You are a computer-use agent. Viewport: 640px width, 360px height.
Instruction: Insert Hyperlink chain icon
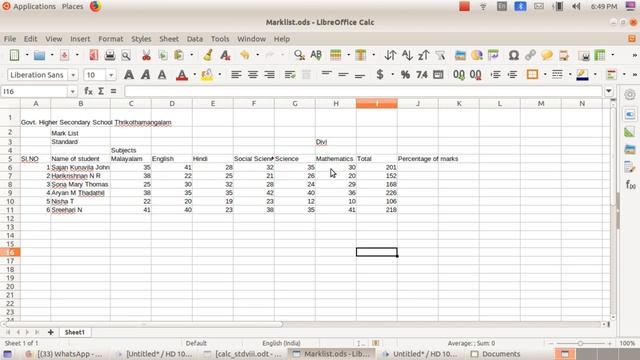[x=530, y=55]
